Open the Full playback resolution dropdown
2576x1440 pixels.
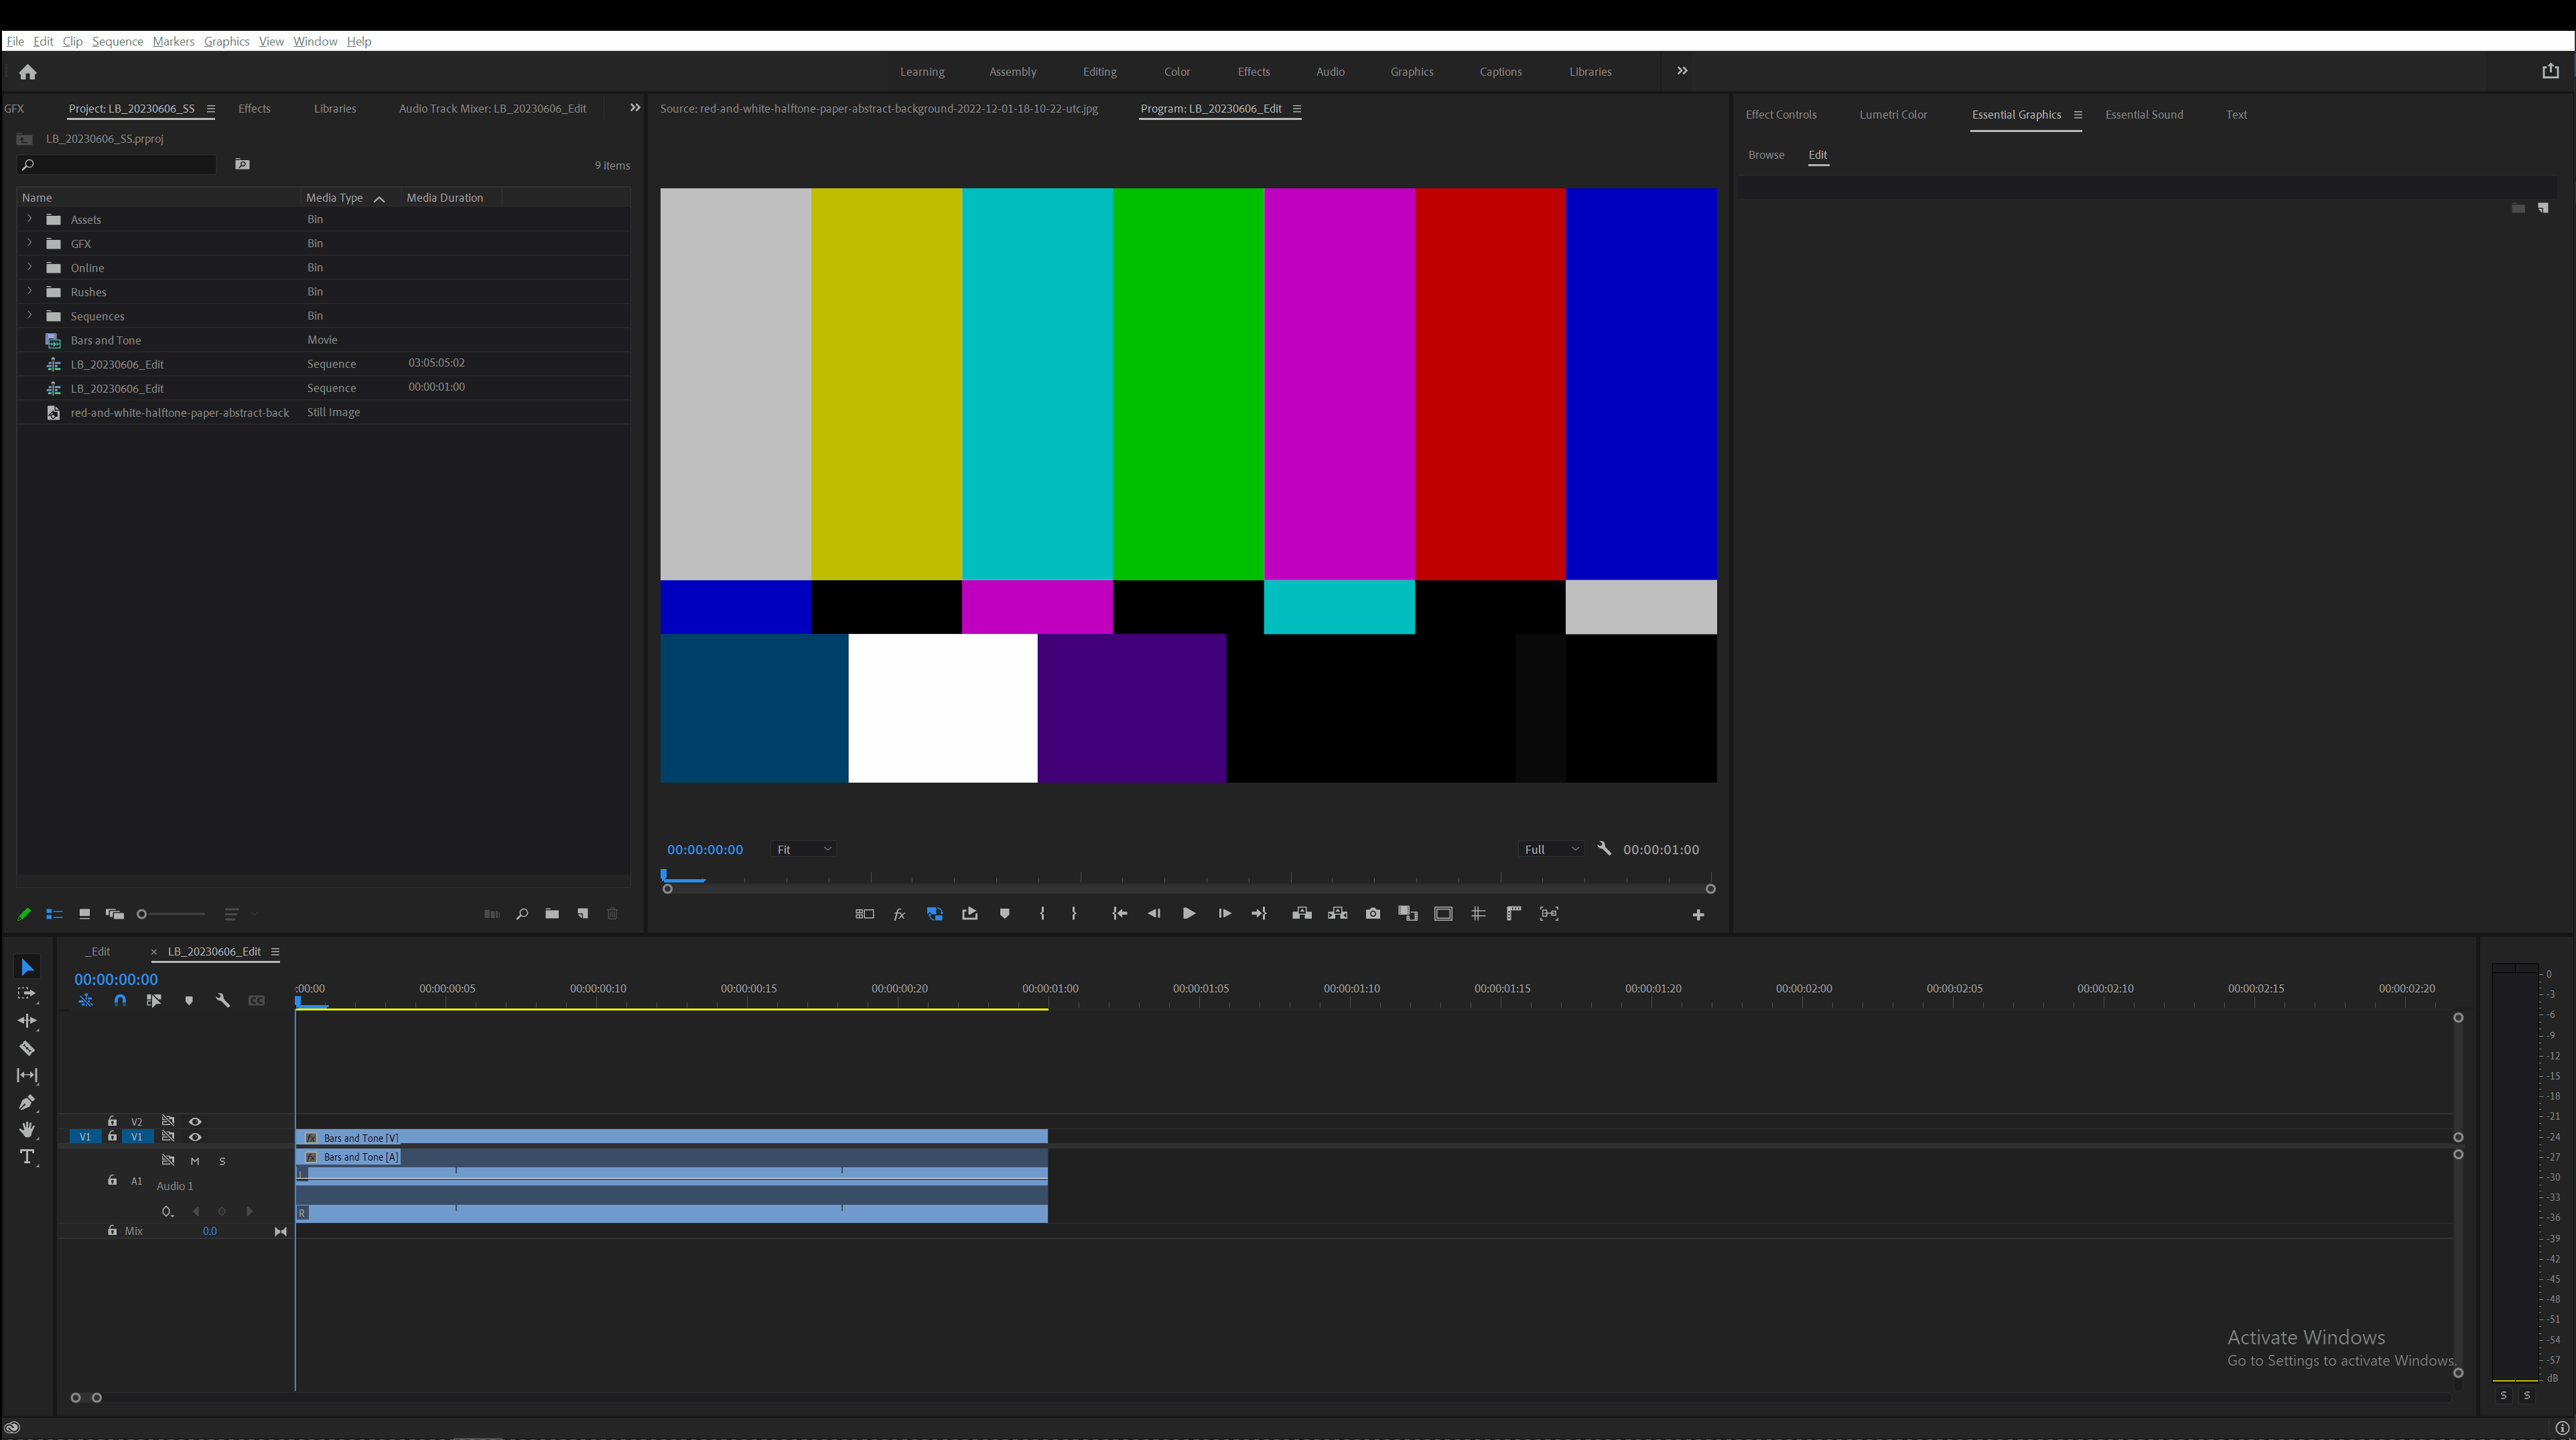click(x=1551, y=849)
